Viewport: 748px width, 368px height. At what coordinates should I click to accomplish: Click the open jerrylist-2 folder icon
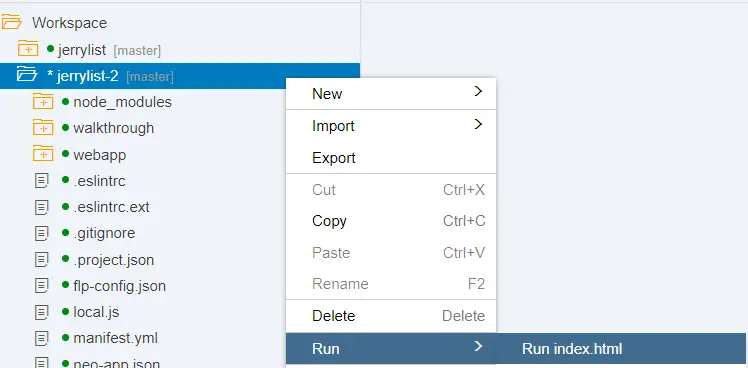(x=27, y=75)
